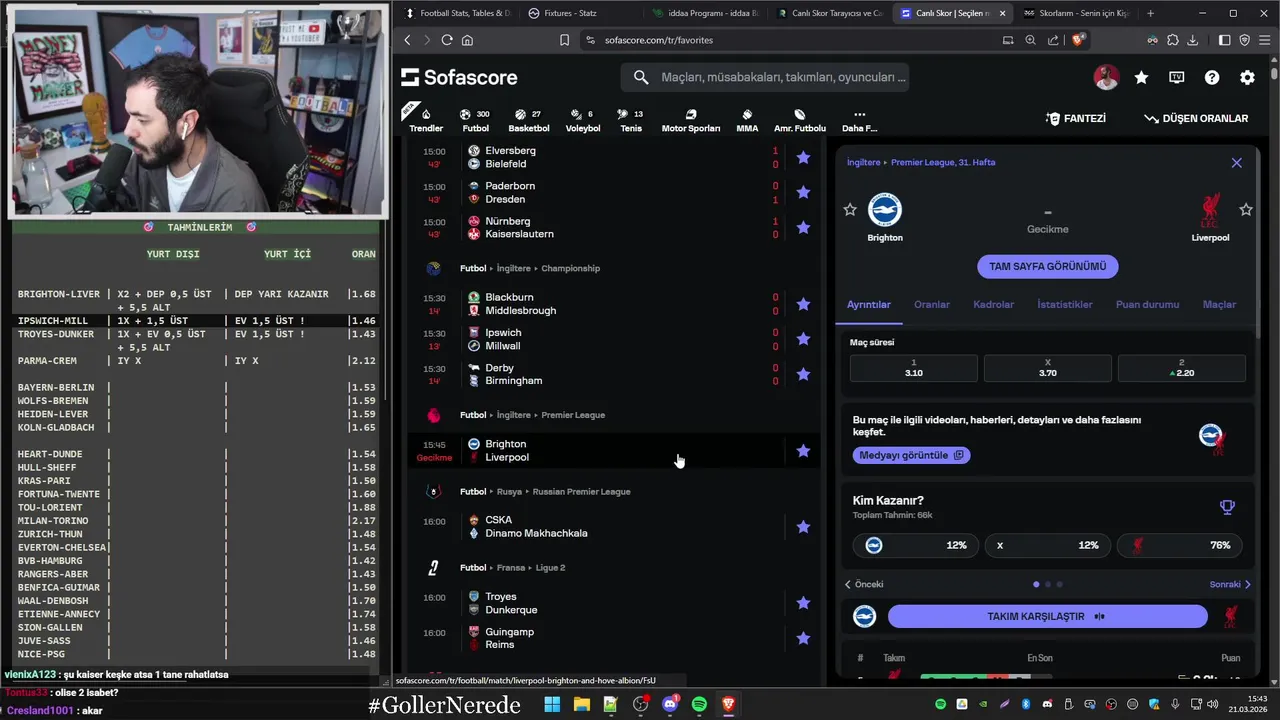Screen dimensions: 1280x720
Task: Toggle favorite star for CSKA–Dinamo Makhachkala
Action: [803, 527]
